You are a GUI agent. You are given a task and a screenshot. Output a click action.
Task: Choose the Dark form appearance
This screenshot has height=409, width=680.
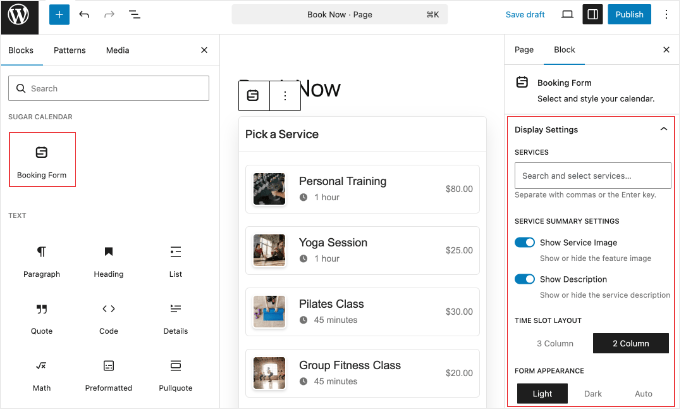[x=593, y=393]
